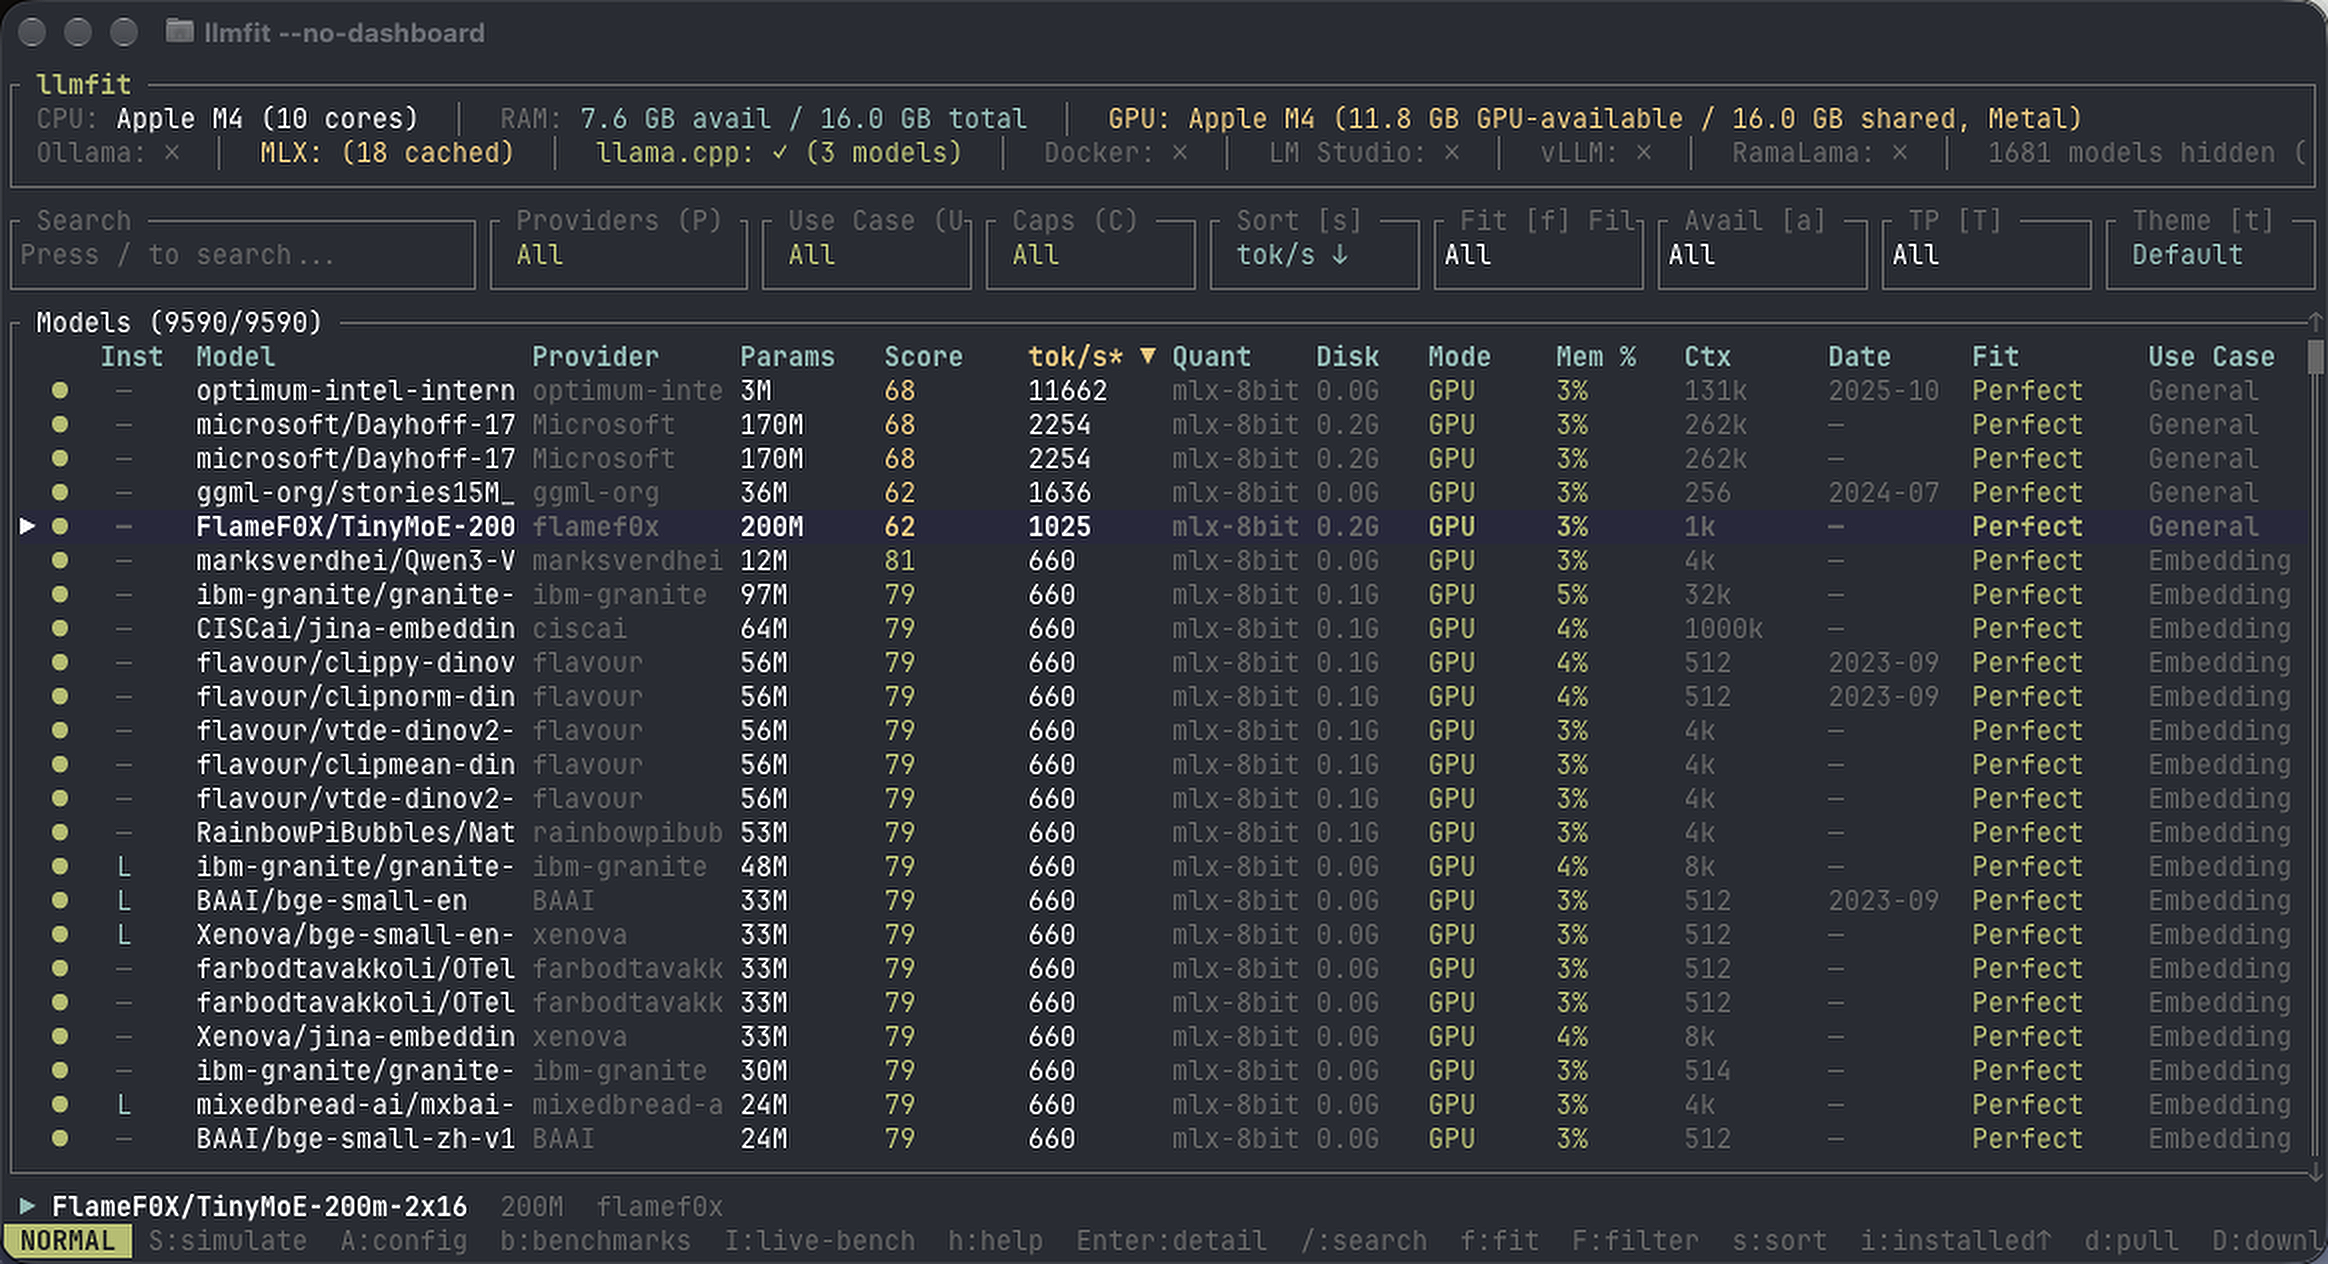2328x1264 pixels.
Task: Click the LM Studio unavailable X mark
Action: tap(1452, 152)
